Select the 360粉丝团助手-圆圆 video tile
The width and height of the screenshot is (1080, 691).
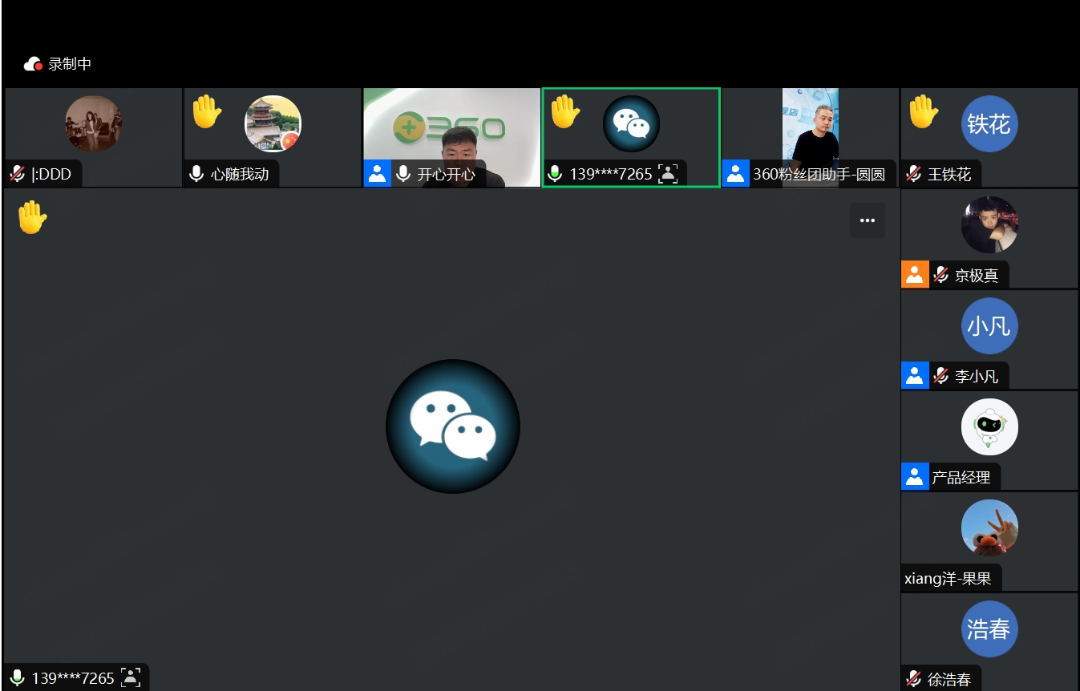pyautogui.click(x=811, y=137)
